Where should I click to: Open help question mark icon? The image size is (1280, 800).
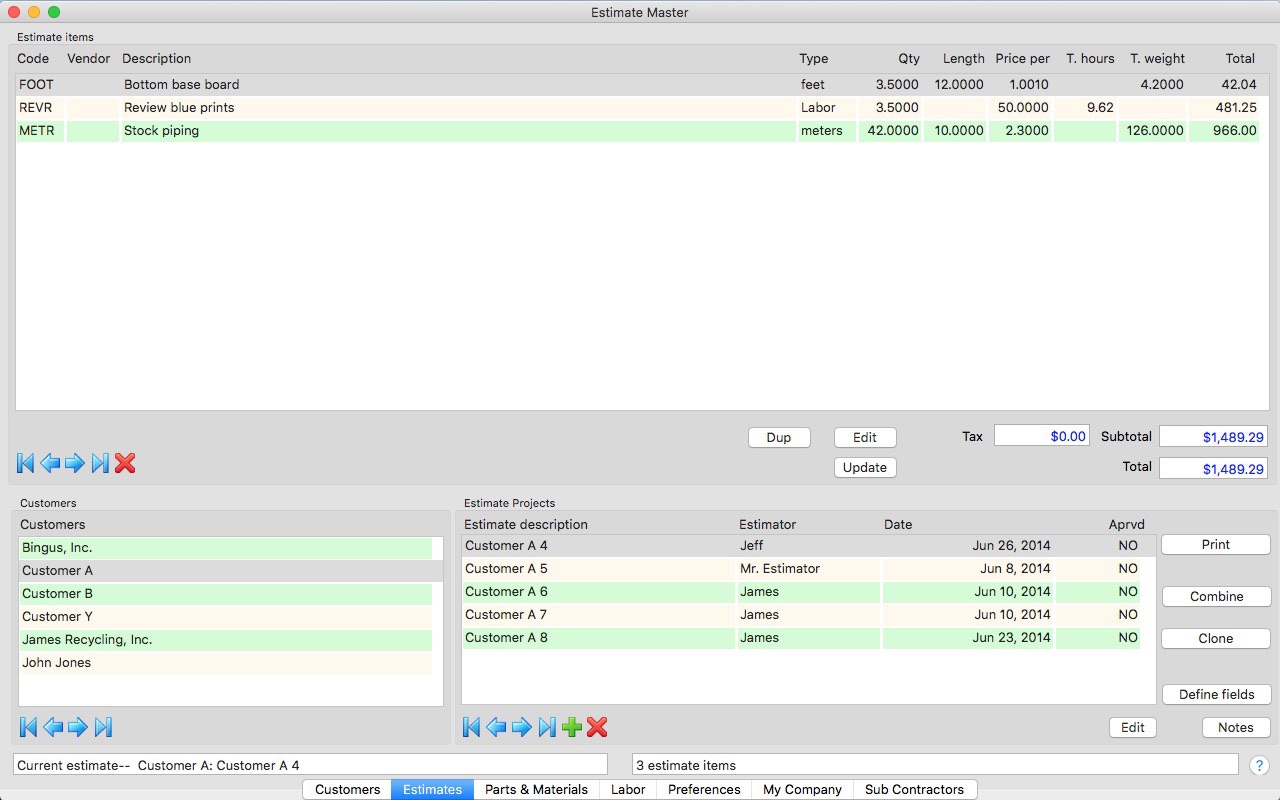tap(1259, 765)
